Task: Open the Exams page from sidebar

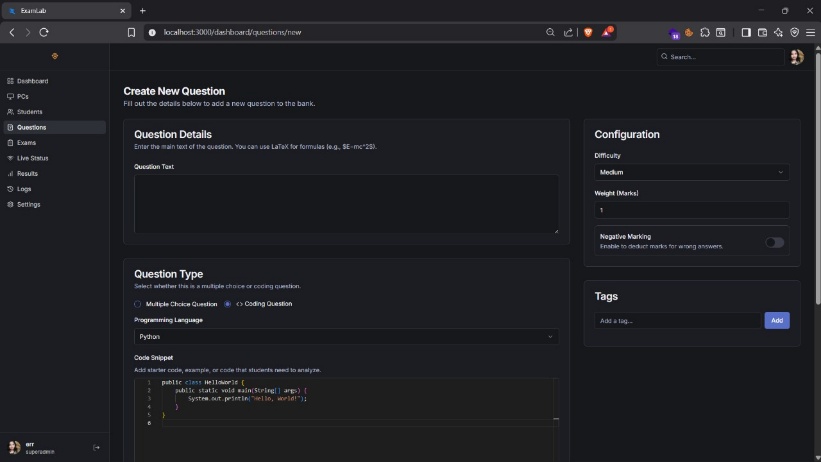Action: coord(26,143)
